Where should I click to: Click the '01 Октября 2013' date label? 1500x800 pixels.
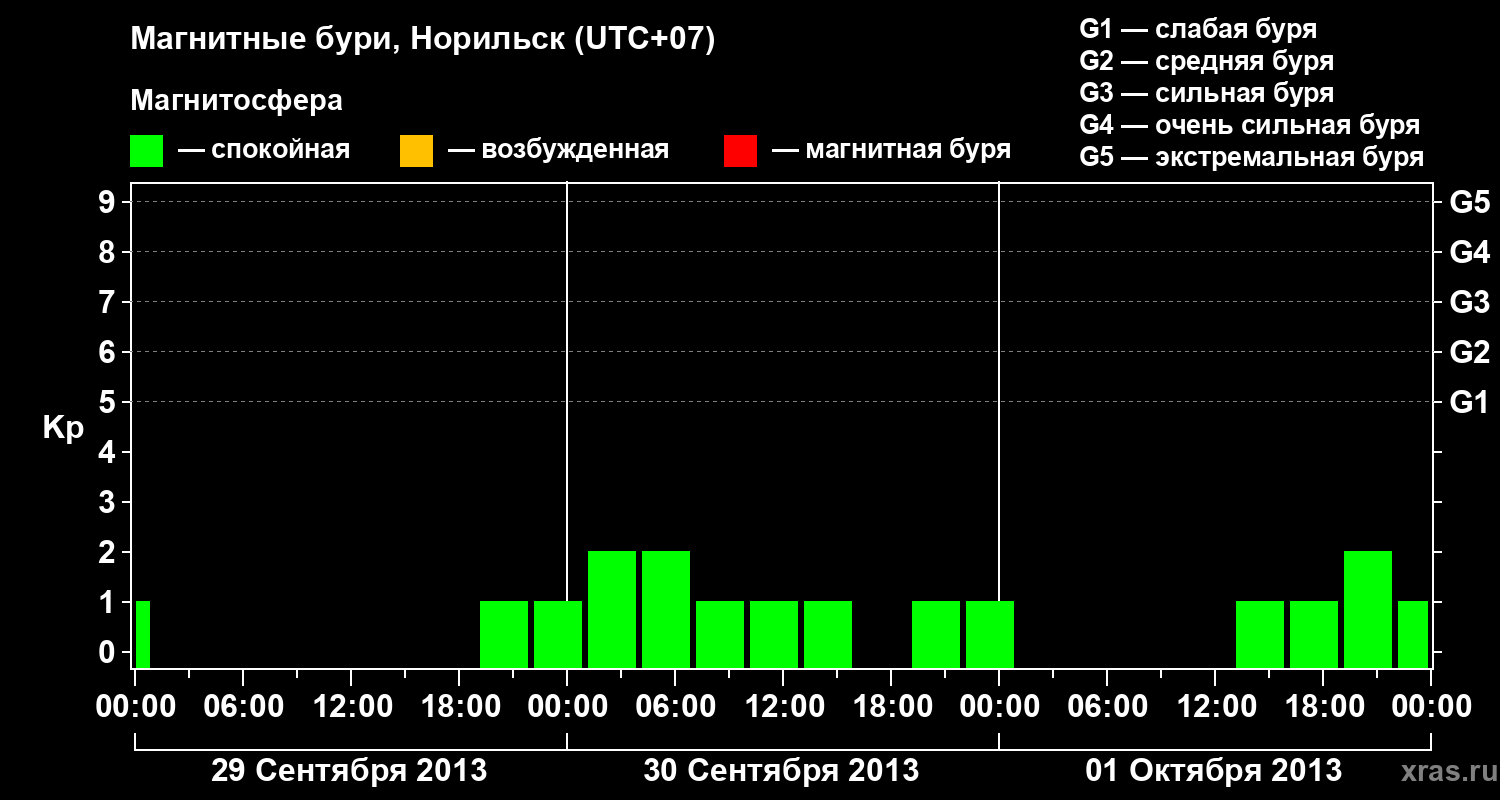point(1214,771)
